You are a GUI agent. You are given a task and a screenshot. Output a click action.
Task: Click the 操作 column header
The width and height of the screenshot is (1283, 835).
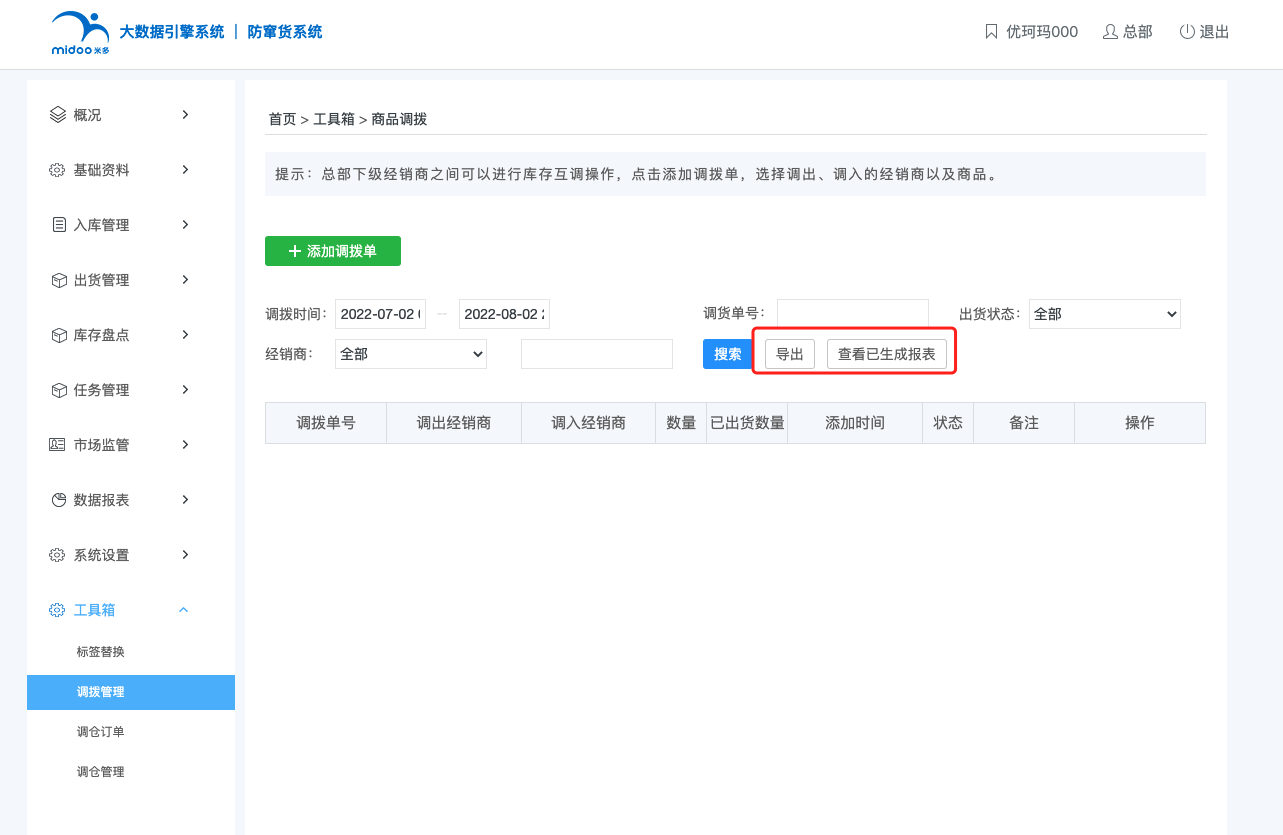coord(1140,423)
